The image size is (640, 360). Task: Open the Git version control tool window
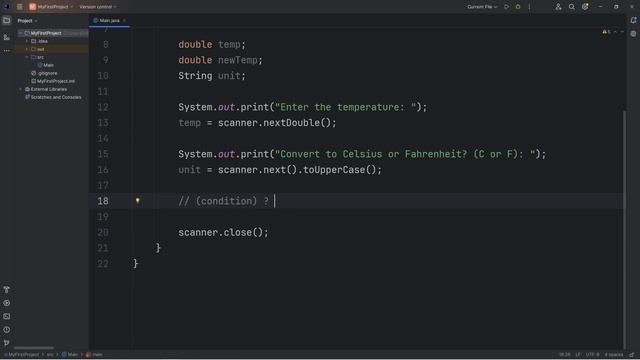7,343
